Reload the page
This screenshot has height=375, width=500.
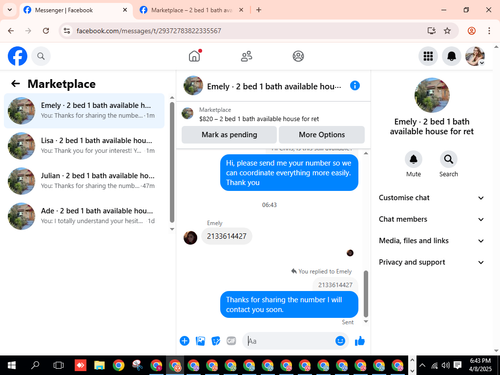tap(46, 31)
